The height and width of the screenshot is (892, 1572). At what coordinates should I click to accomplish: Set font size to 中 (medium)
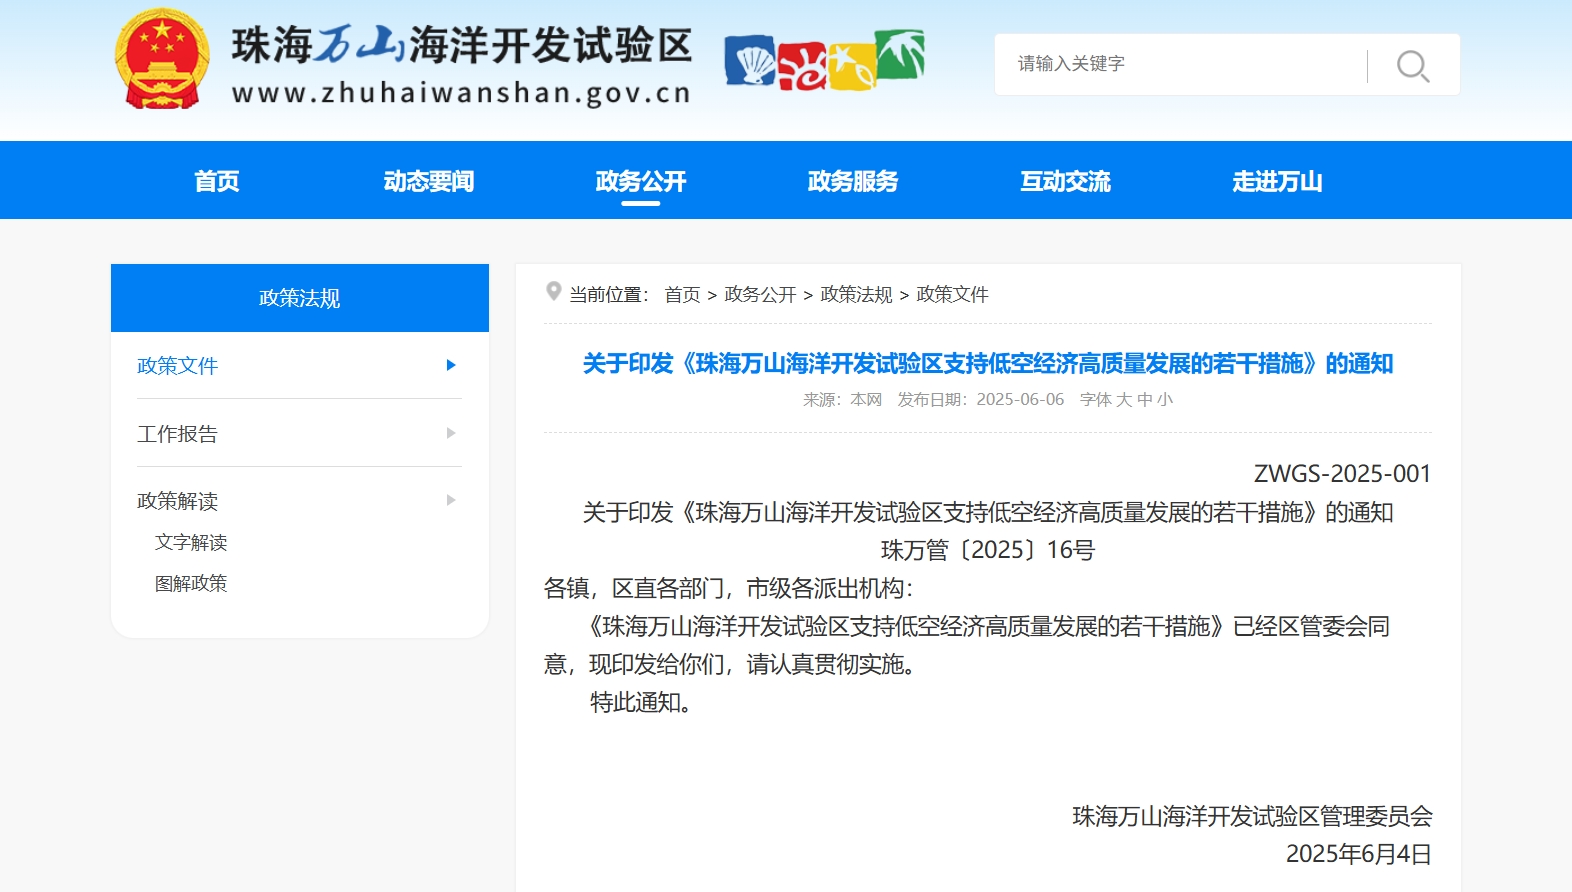pyautogui.click(x=1145, y=399)
